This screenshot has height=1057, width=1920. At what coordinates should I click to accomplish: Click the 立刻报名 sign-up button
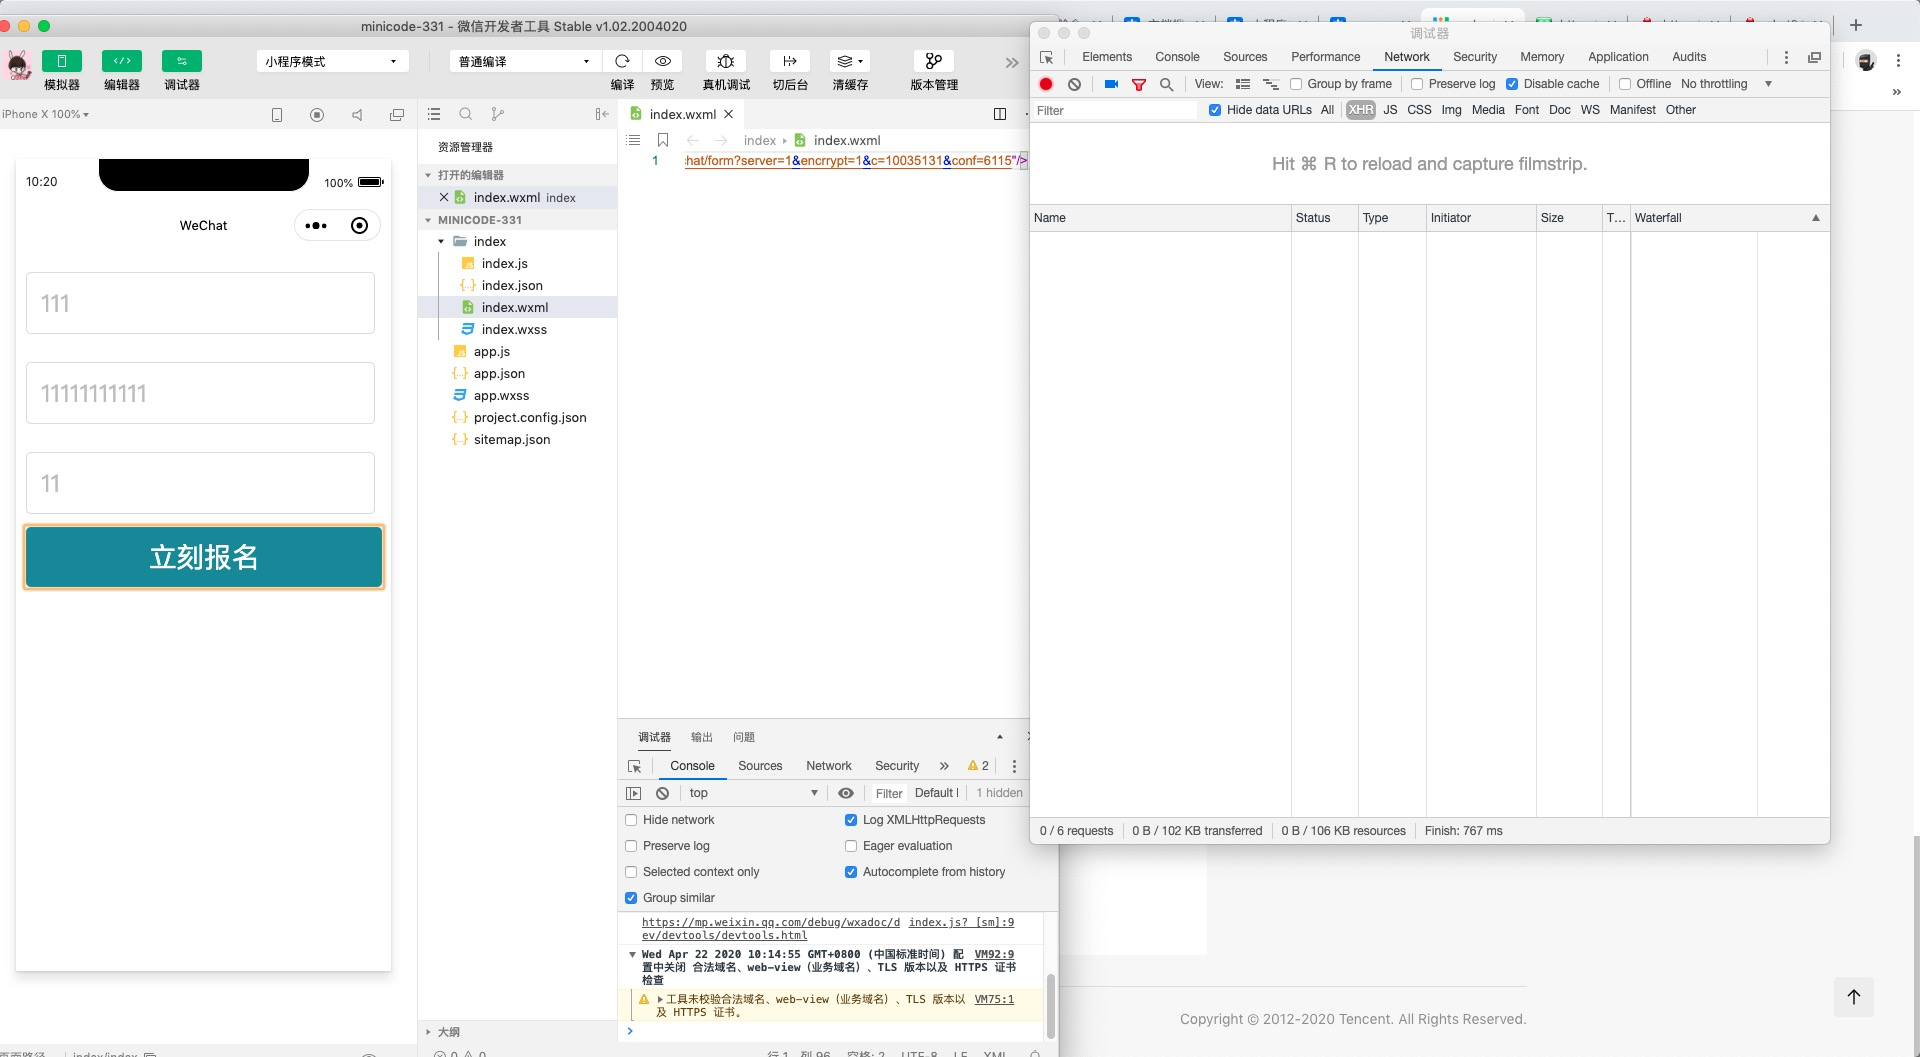coord(204,557)
